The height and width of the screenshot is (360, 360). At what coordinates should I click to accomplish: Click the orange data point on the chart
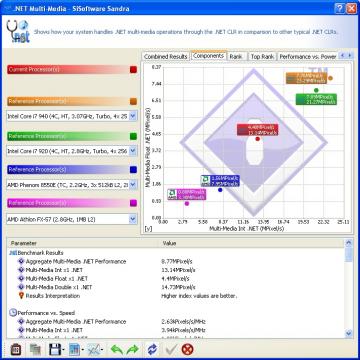pos(330,78)
